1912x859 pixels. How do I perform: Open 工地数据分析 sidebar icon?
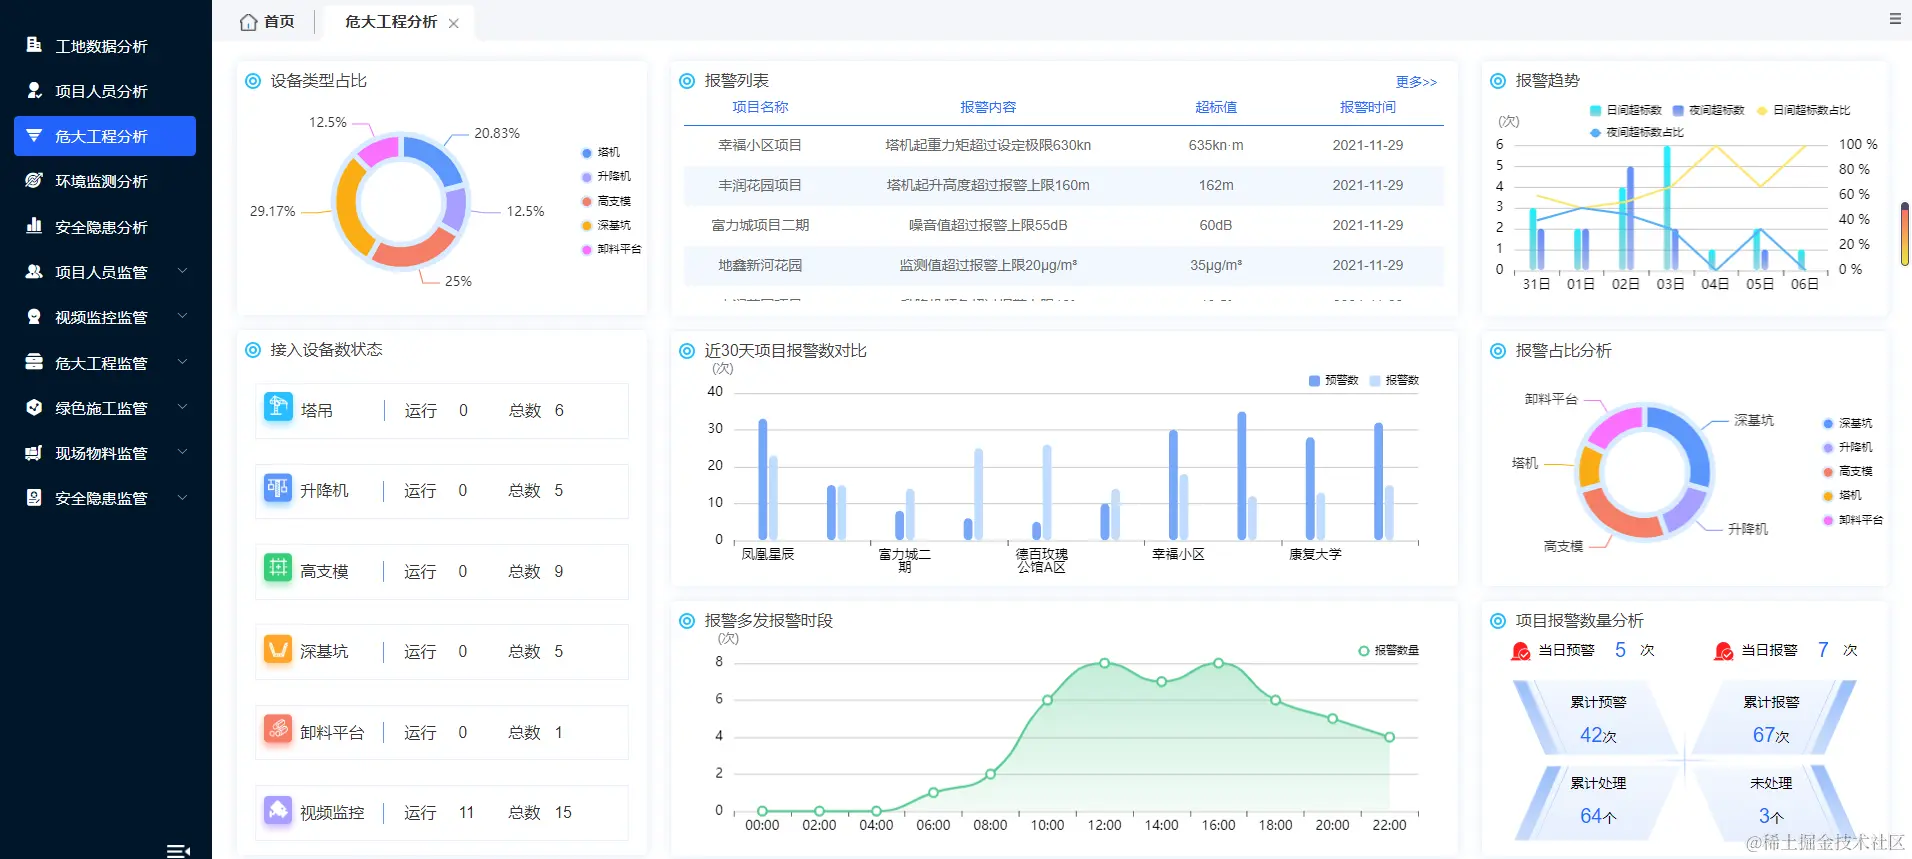coord(34,45)
